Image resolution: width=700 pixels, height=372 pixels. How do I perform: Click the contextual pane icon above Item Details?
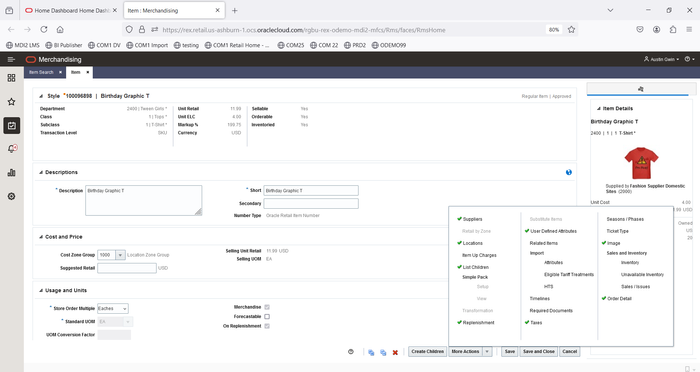point(641,89)
